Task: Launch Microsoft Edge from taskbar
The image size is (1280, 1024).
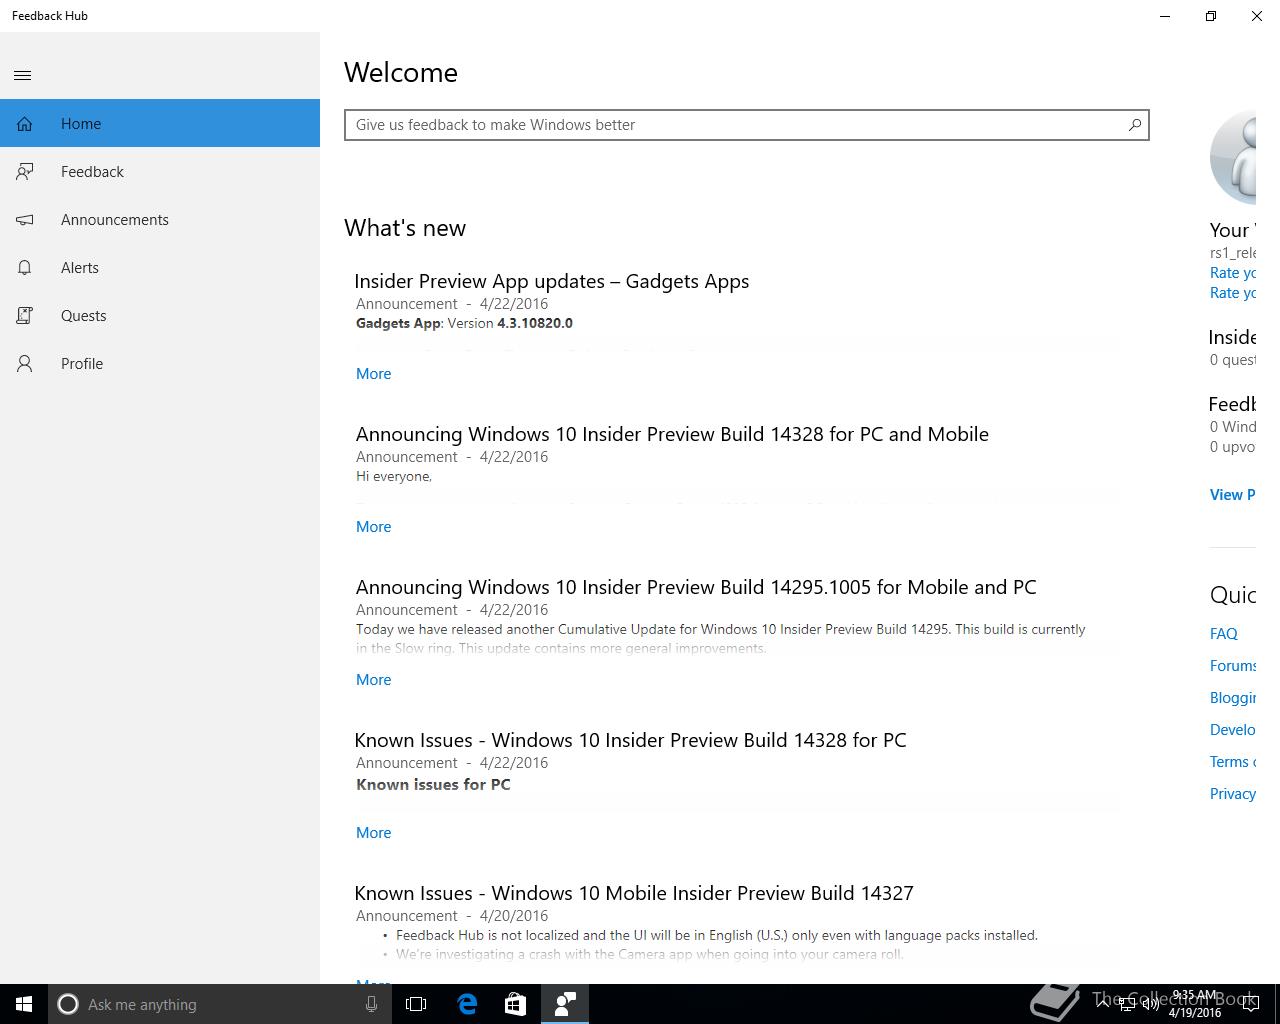Action: (467, 1004)
